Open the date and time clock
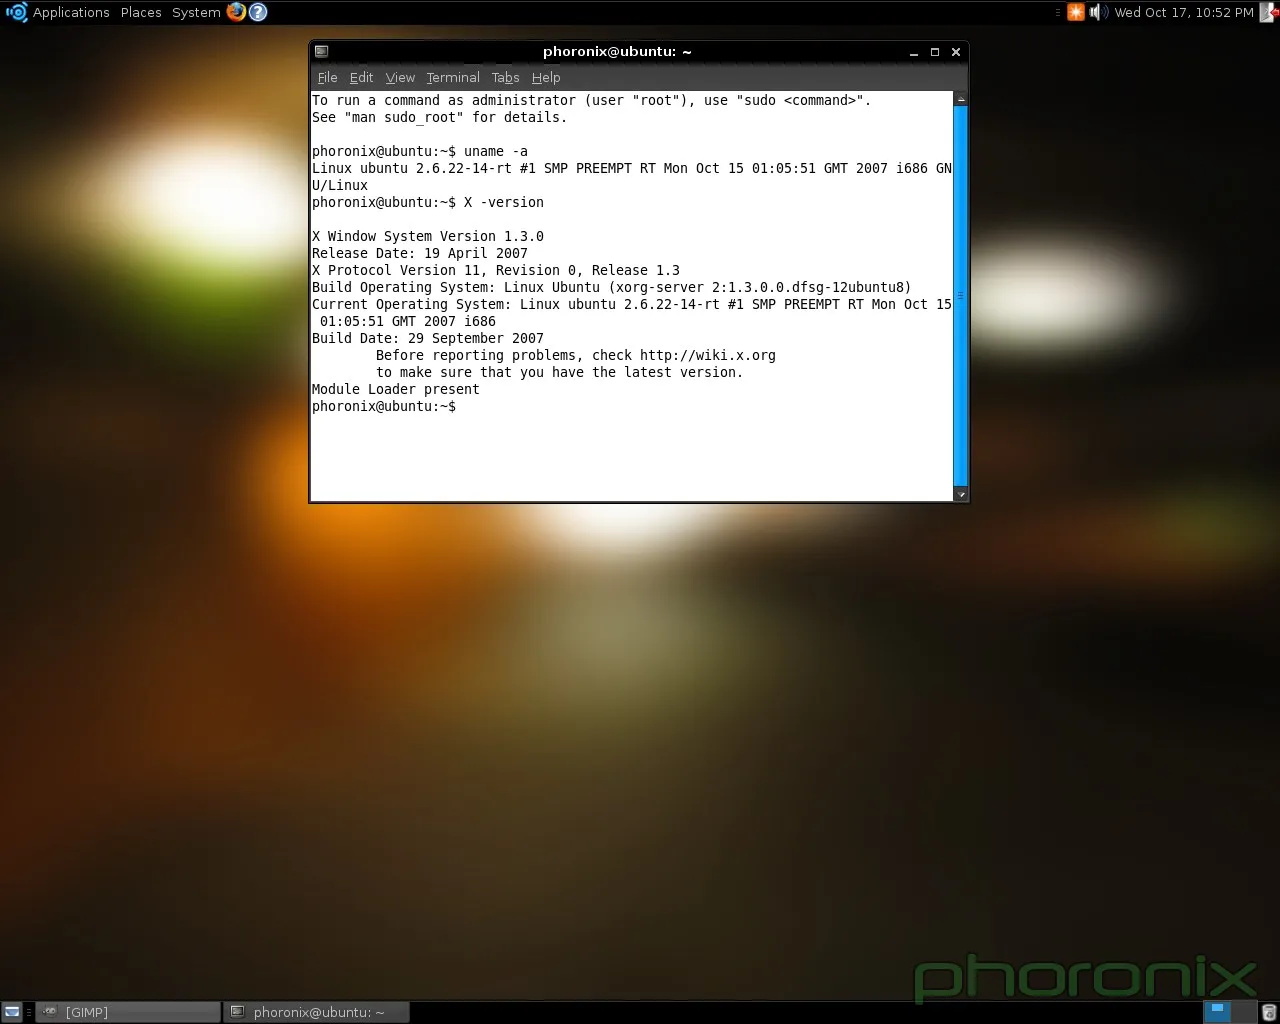The height and width of the screenshot is (1024, 1280). point(1184,12)
